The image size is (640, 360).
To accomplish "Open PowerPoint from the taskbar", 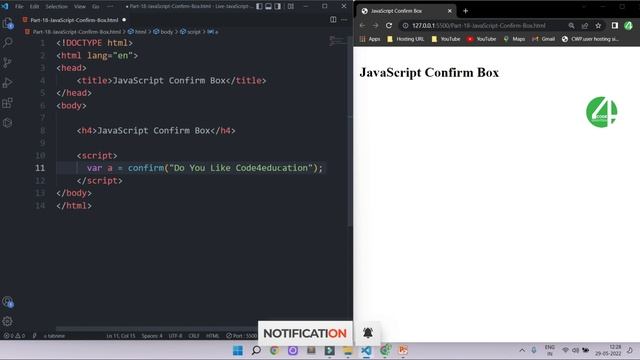I will pyautogui.click(x=403, y=351).
